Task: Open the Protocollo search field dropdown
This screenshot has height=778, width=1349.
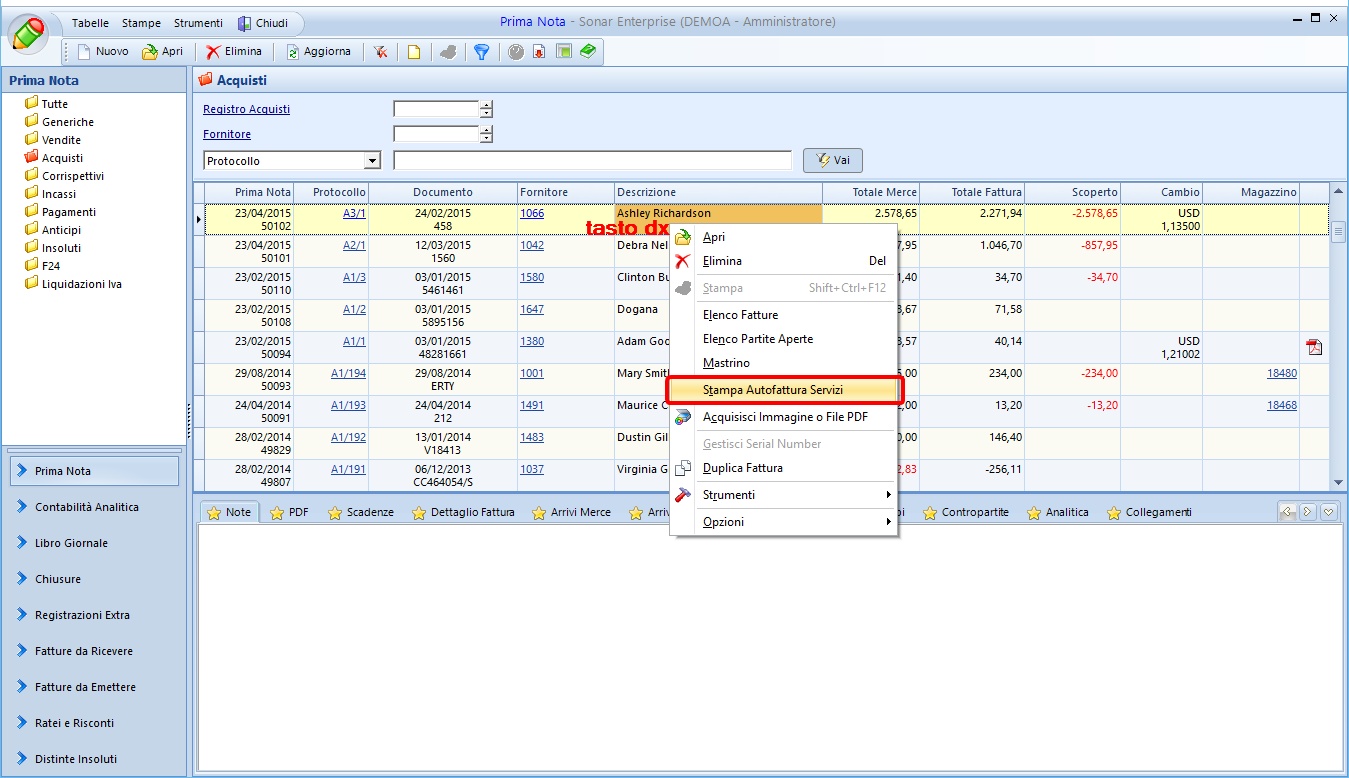Action: (x=372, y=161)
